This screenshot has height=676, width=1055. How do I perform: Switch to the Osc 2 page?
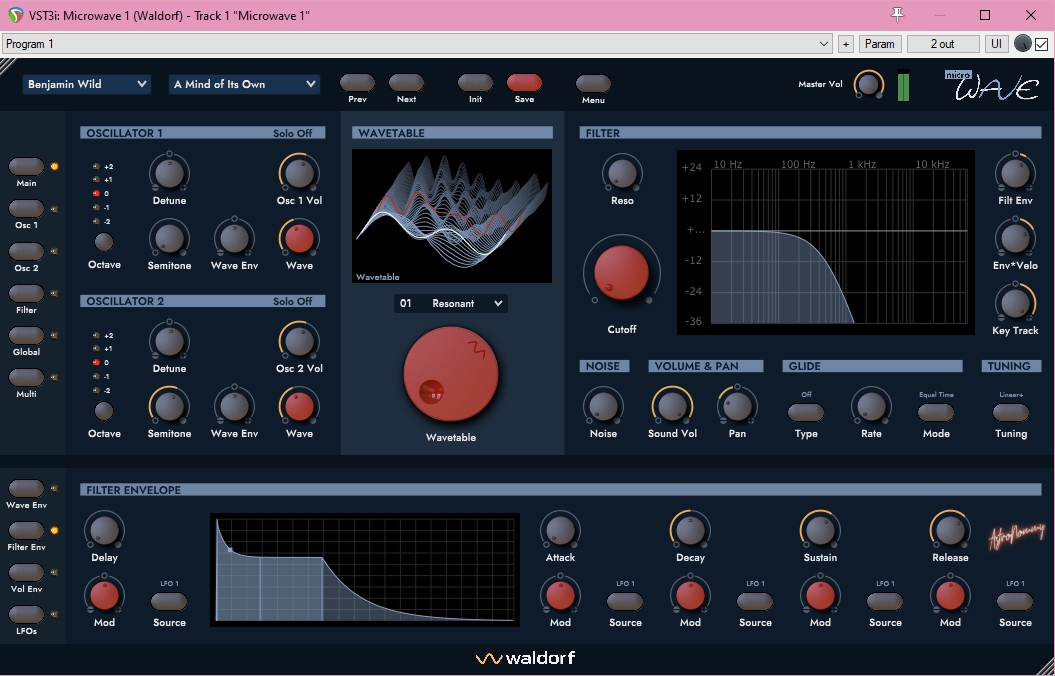coord(26,251)
